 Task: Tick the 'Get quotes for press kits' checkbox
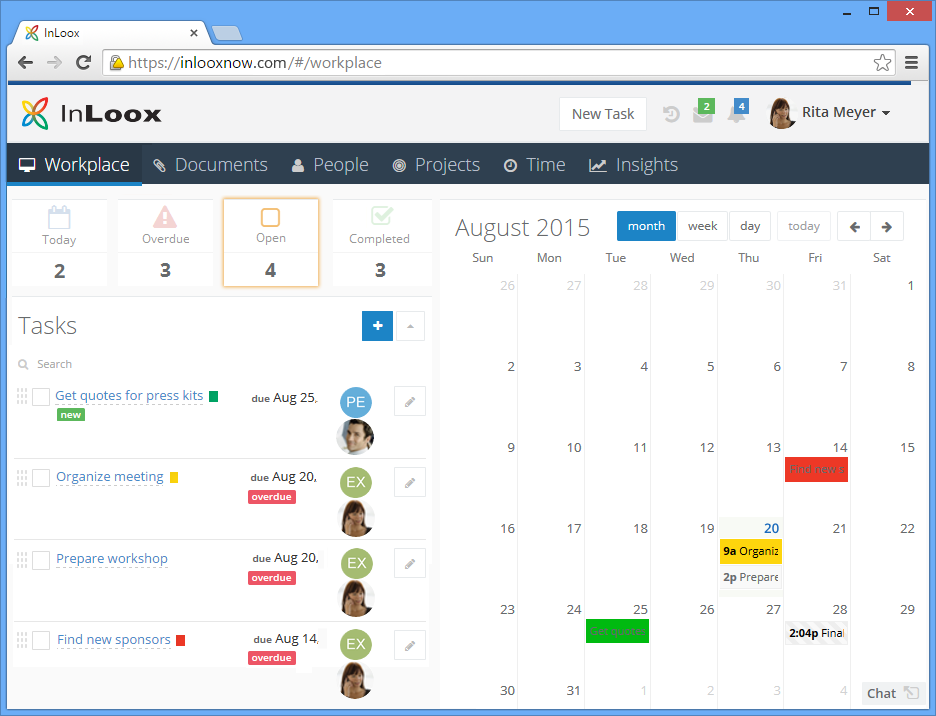41,397
